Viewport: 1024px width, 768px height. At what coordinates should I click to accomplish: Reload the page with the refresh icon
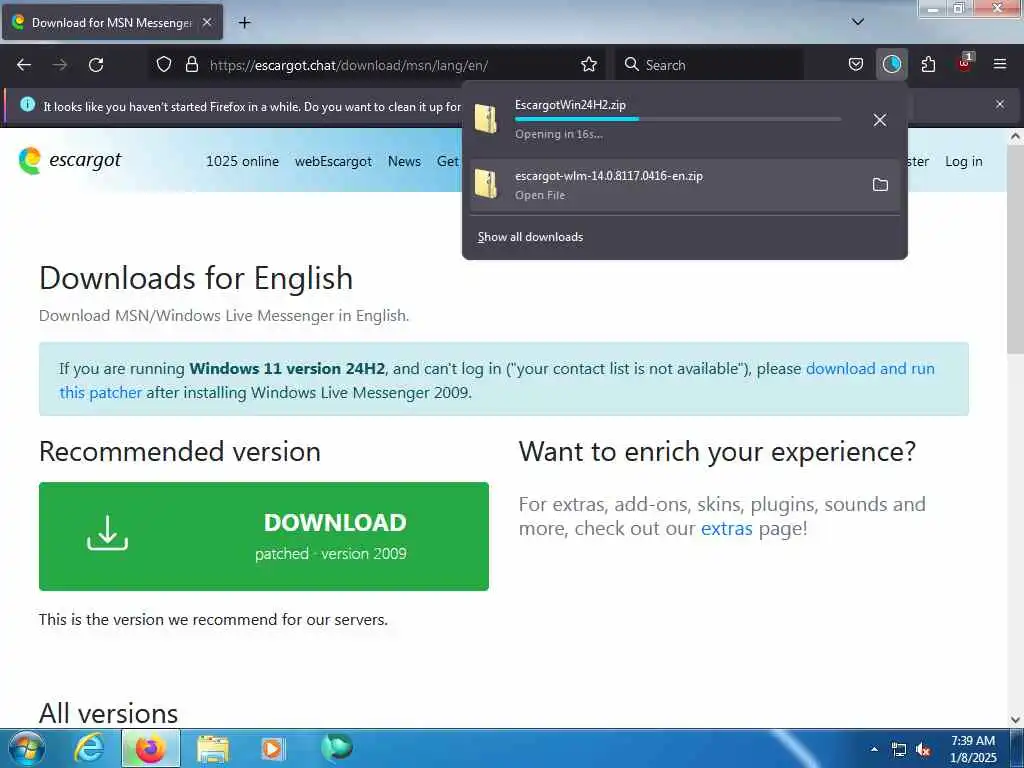coord(96,65)
